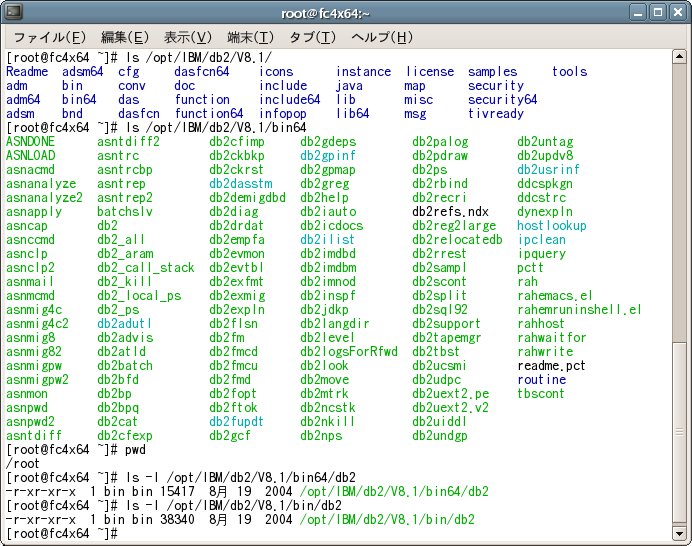
Task: Click the 'rahemruninshell.el' file name
Action: point(579,310)
